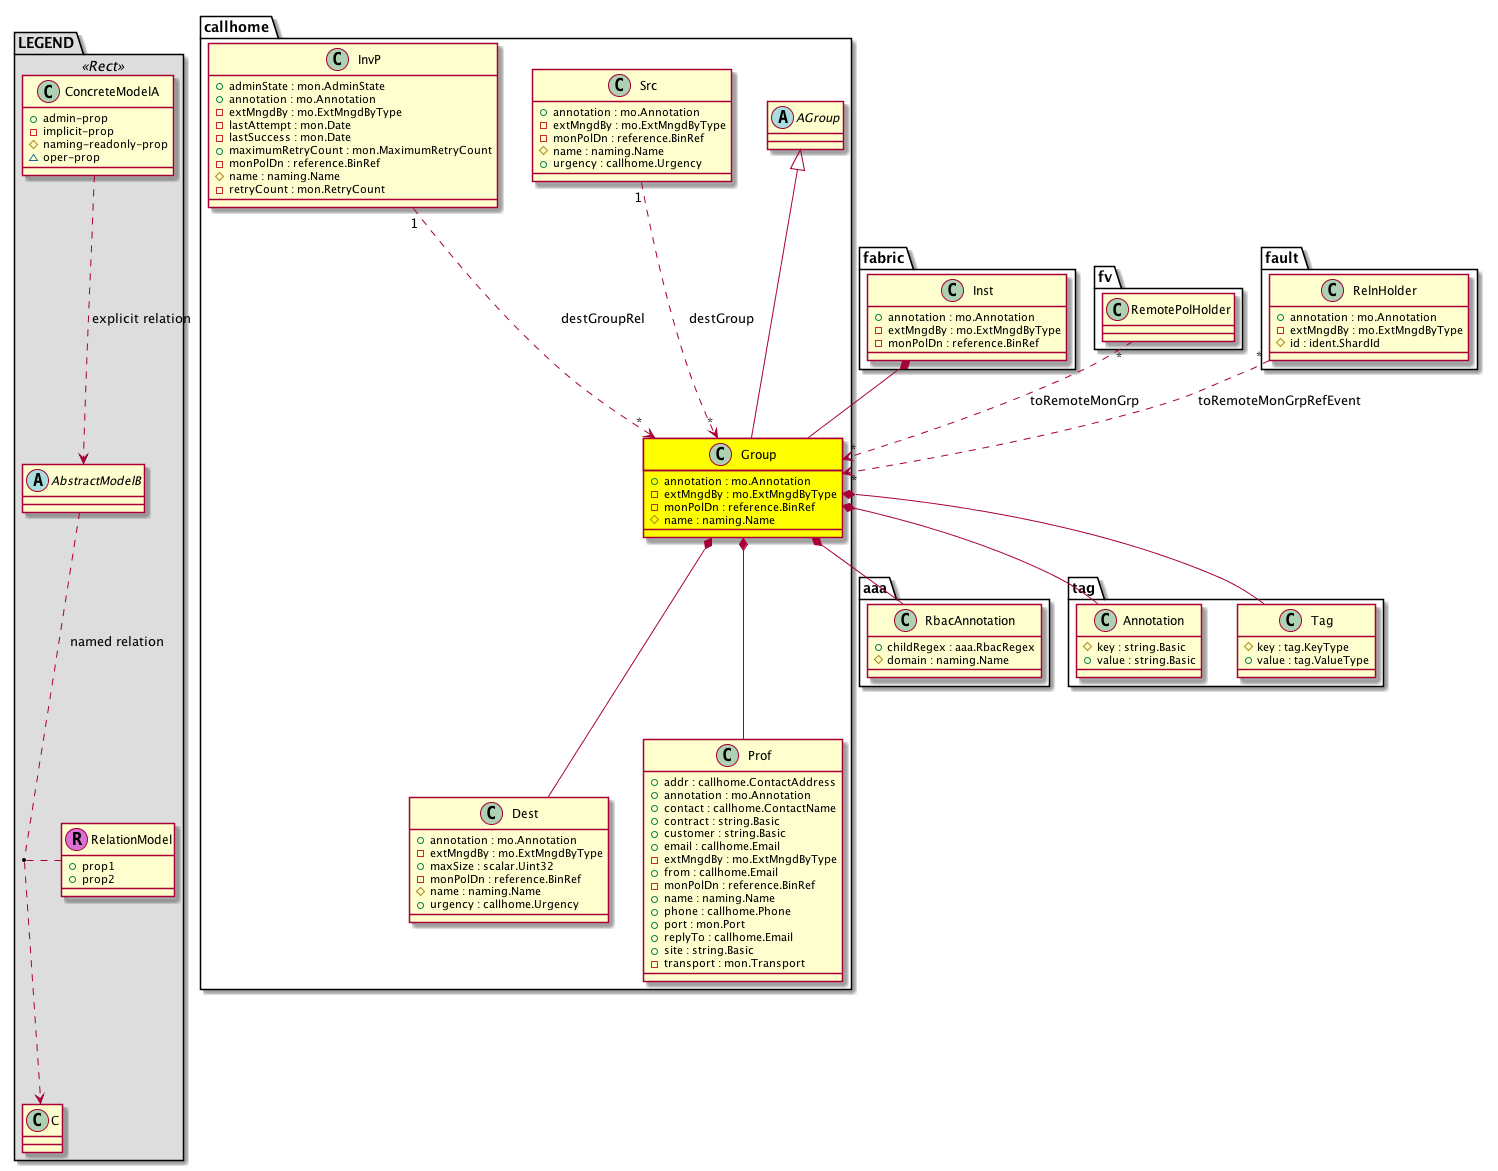Click the class icon of ConcreteModelA

46,91
